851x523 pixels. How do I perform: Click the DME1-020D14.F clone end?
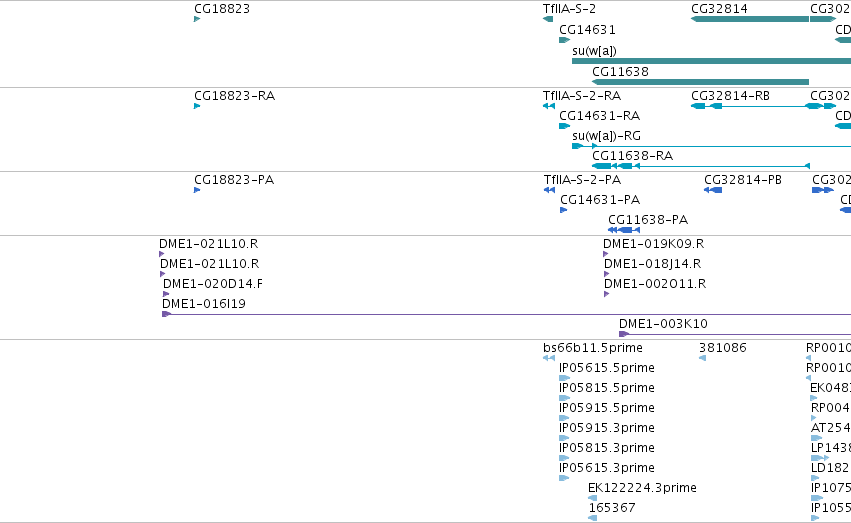coord(166,294)
